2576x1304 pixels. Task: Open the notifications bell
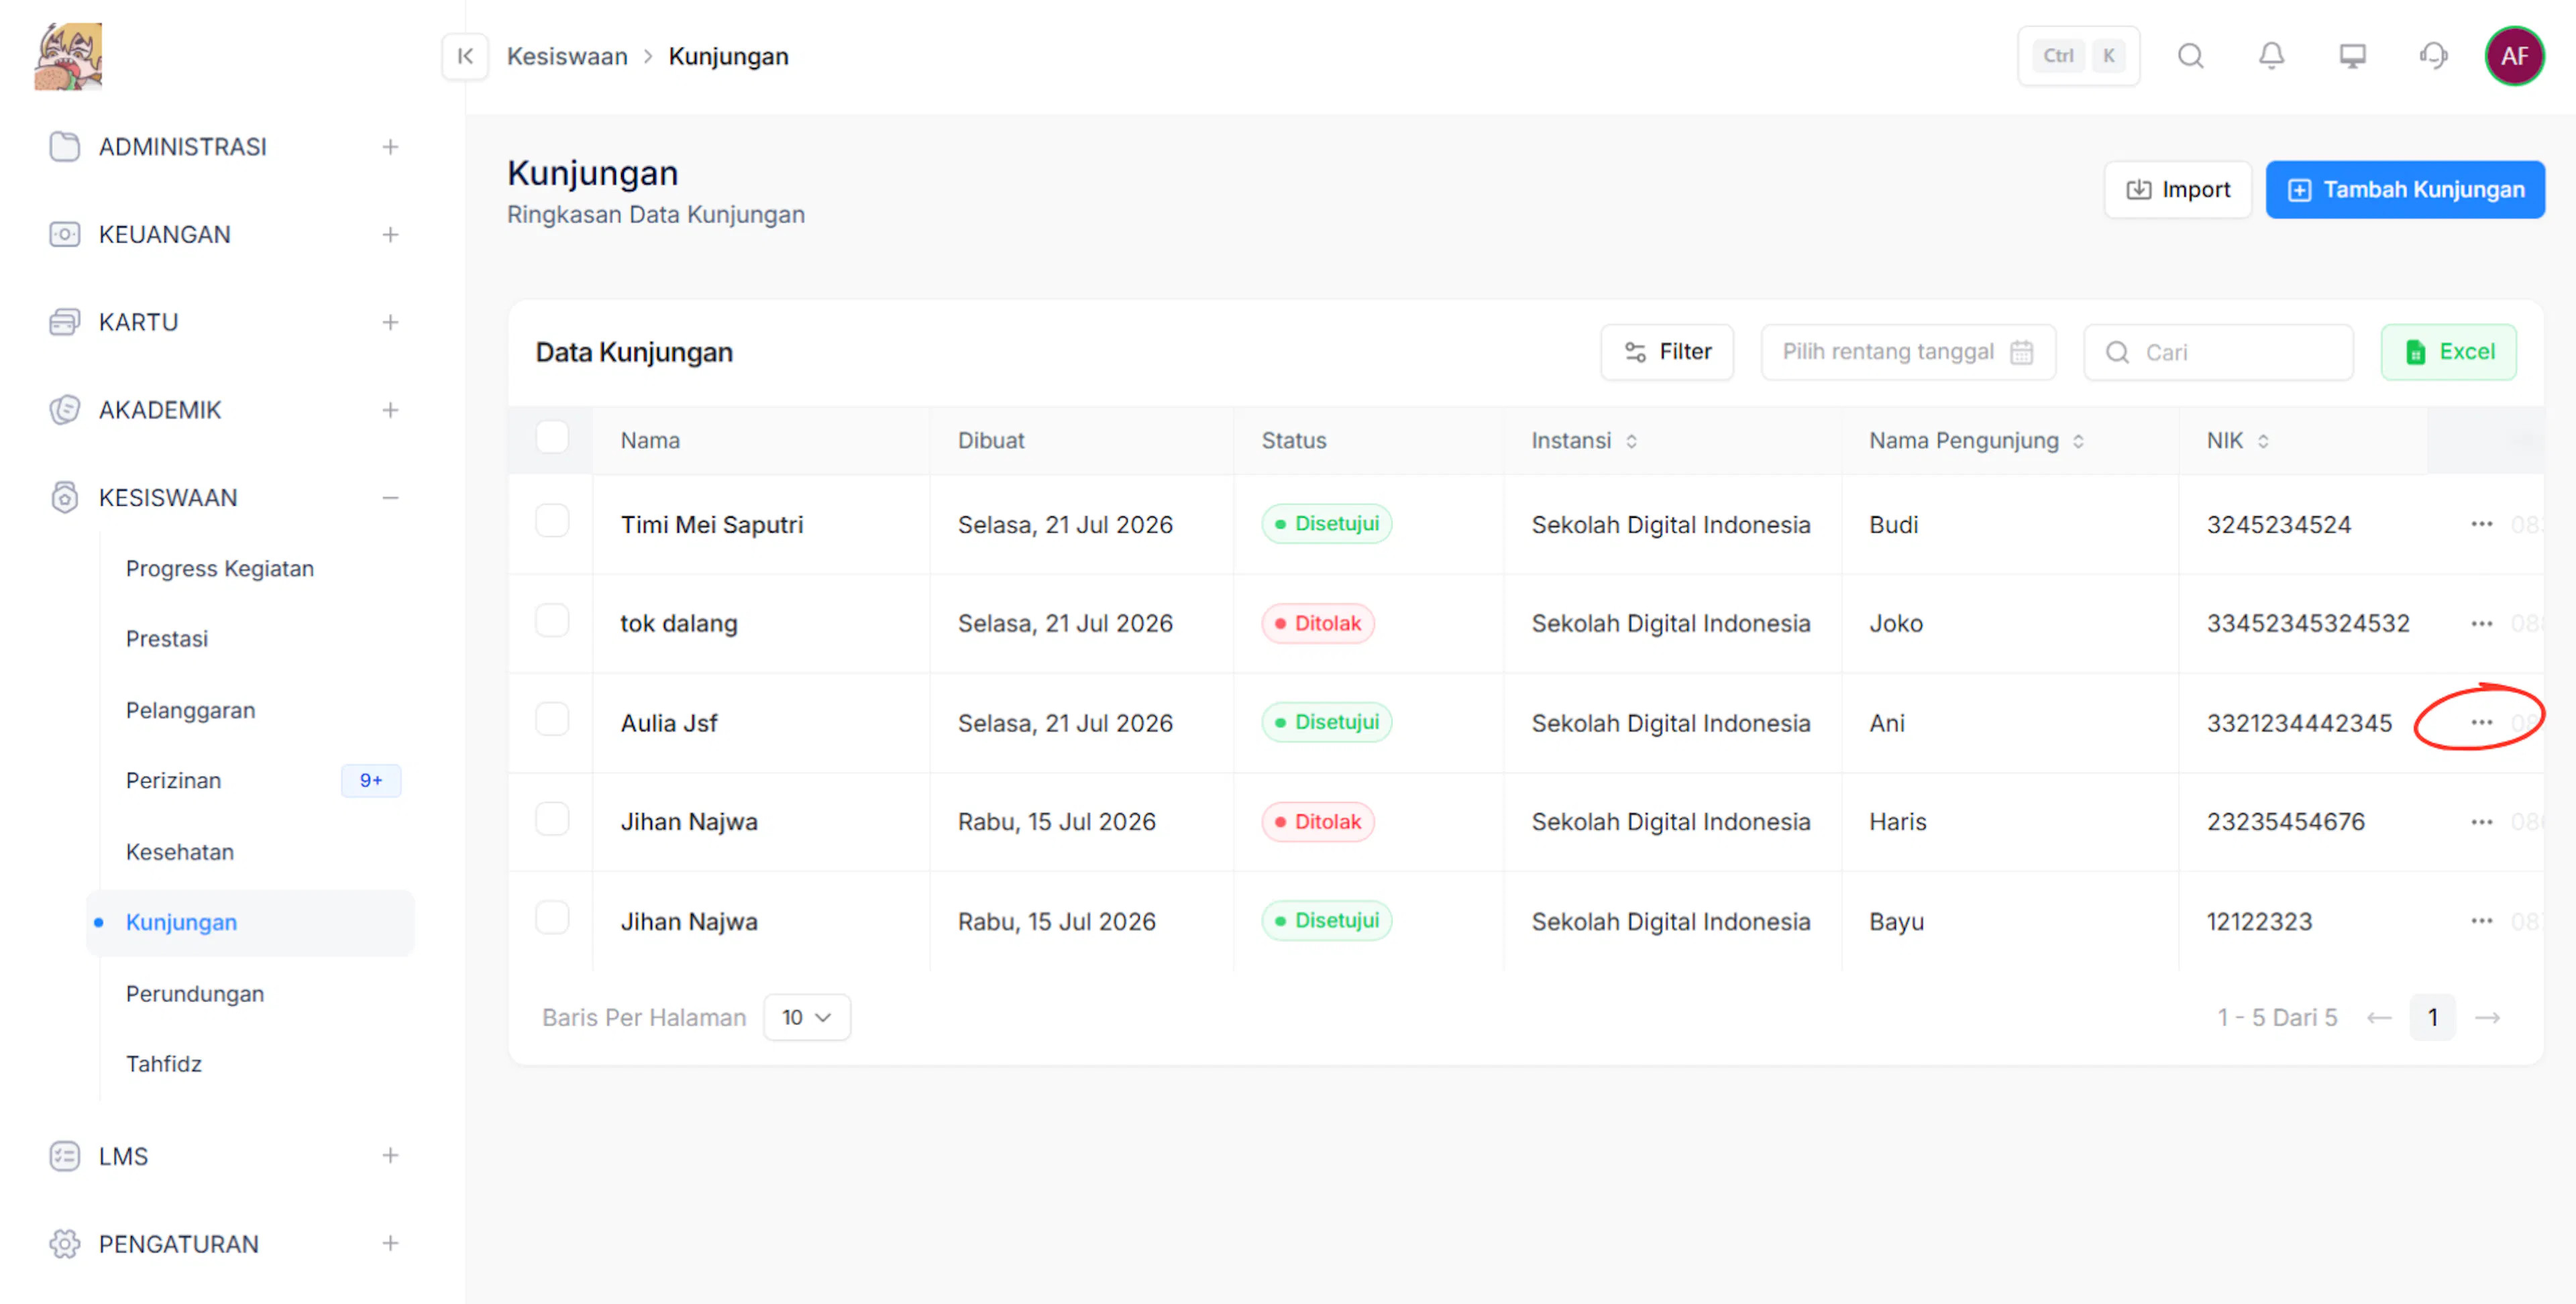2271,56
